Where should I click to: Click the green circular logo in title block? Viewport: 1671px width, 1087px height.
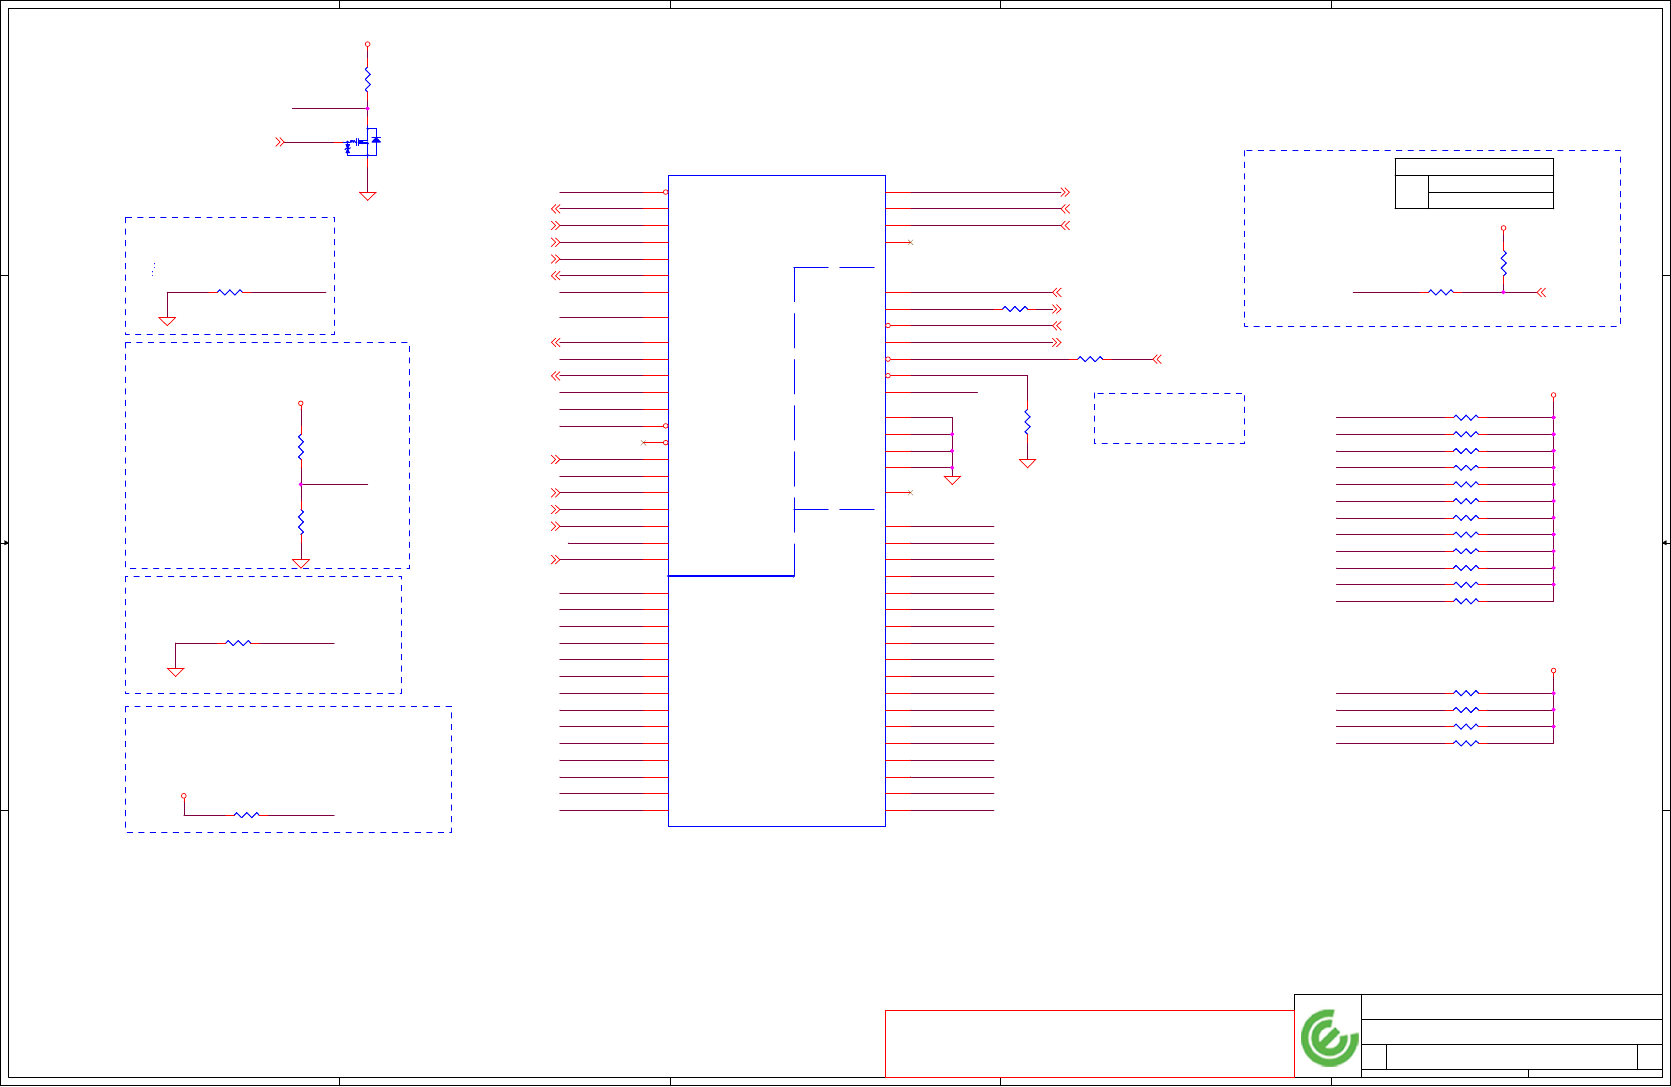click(1329, 1038)
